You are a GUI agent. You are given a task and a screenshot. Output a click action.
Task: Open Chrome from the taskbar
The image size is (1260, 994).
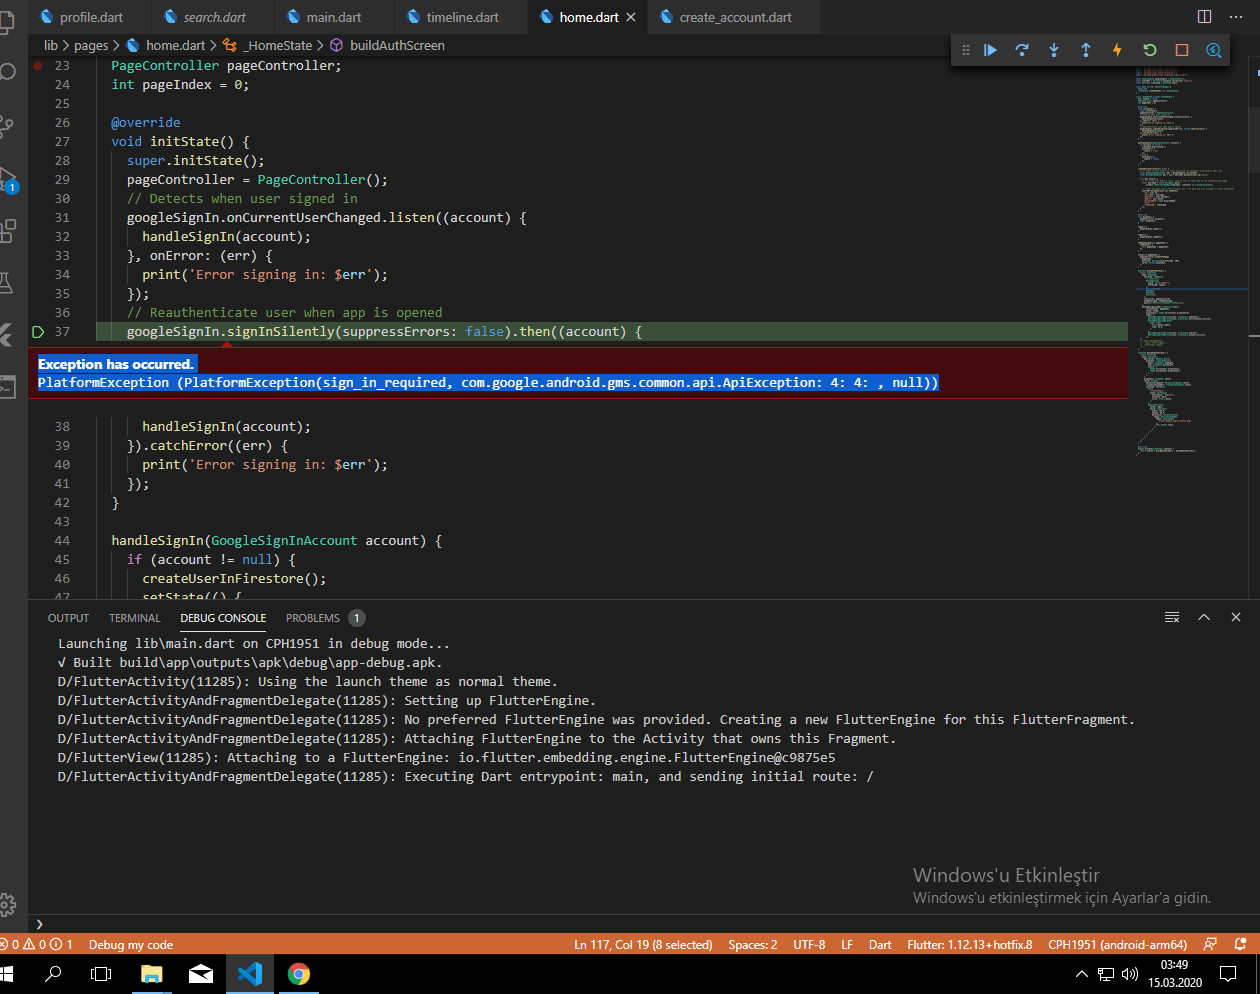[297, 971]
